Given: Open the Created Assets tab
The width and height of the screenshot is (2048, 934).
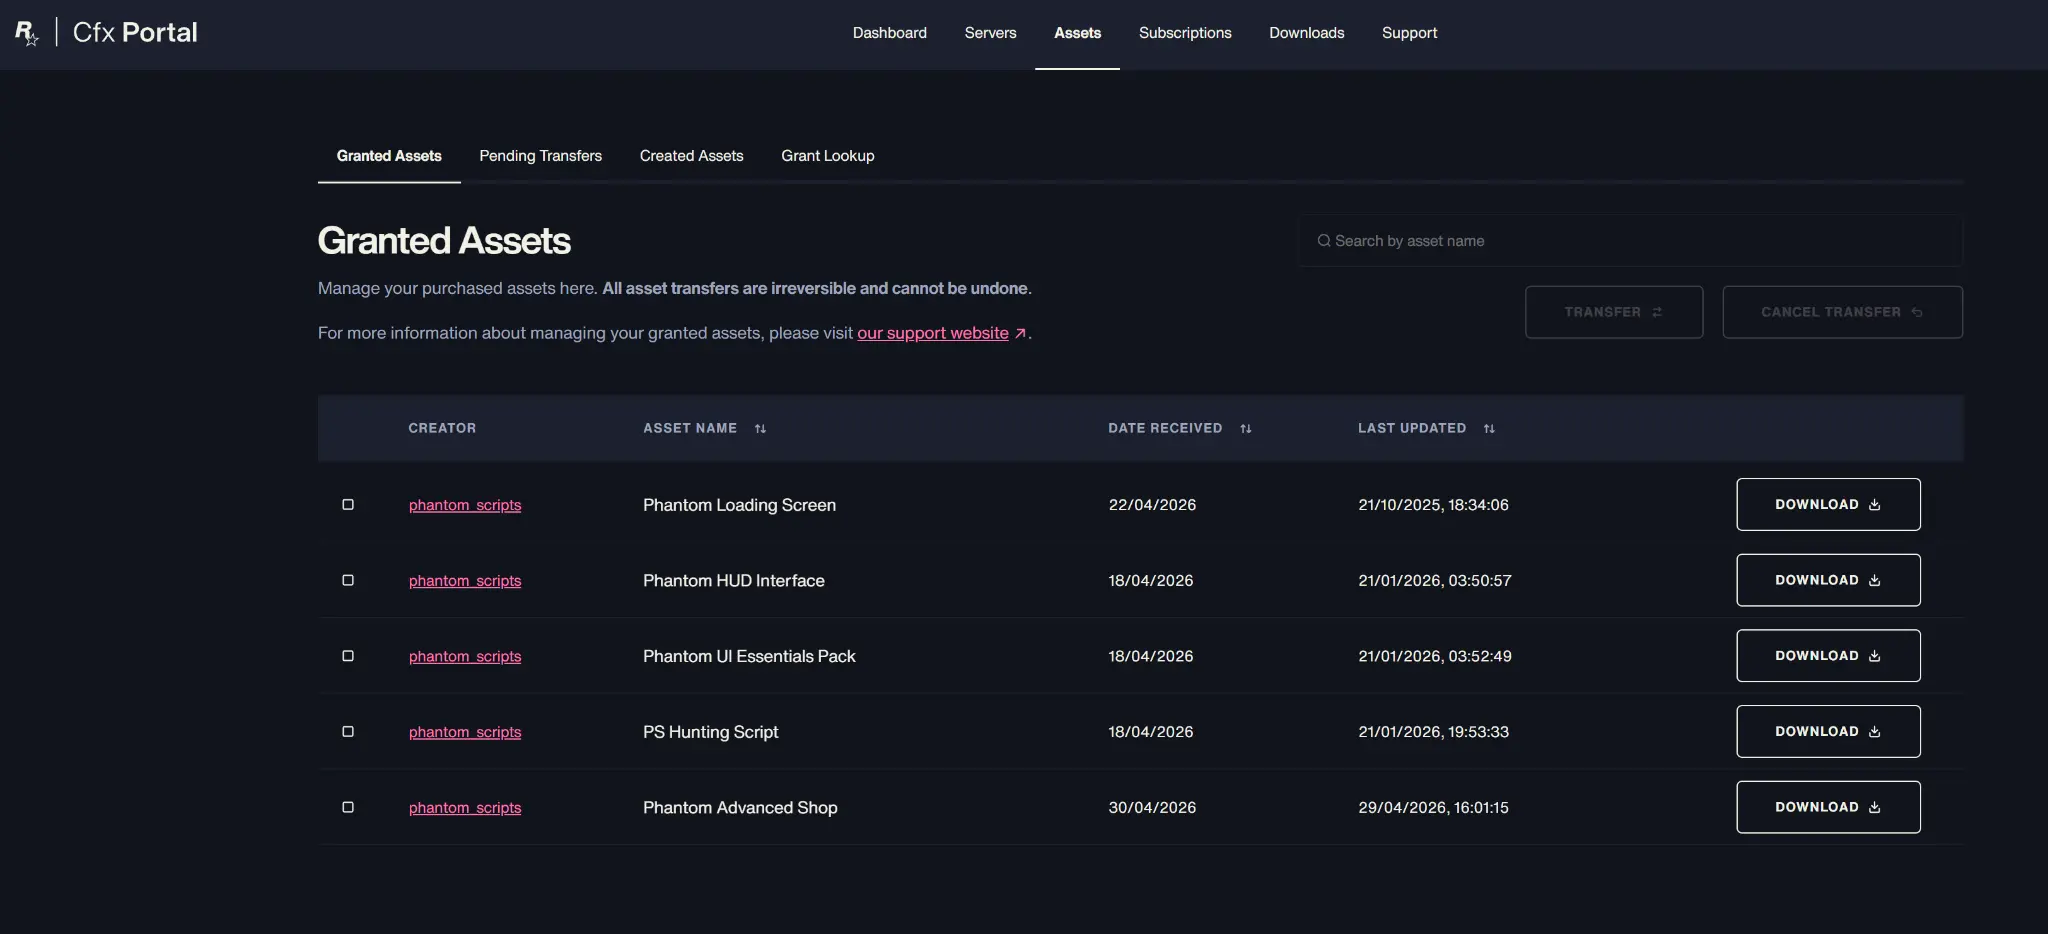Looking at the screenshot, I should coord(692,156).
